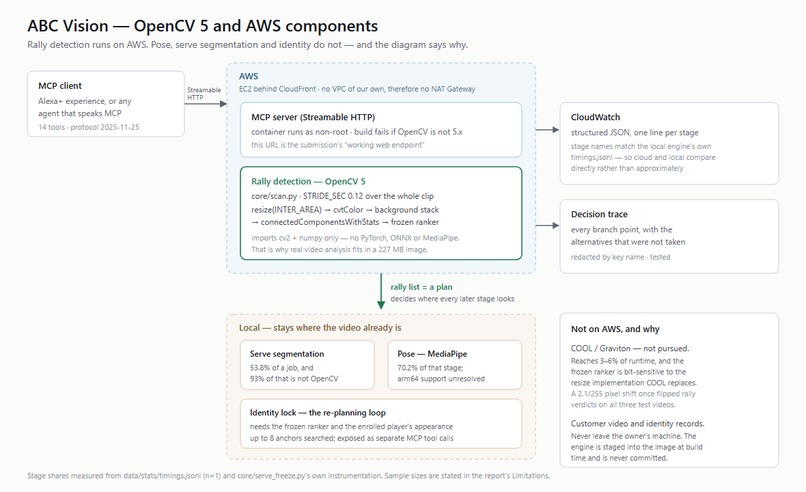Select the Pose — MediaPipe box

point(454,365)
